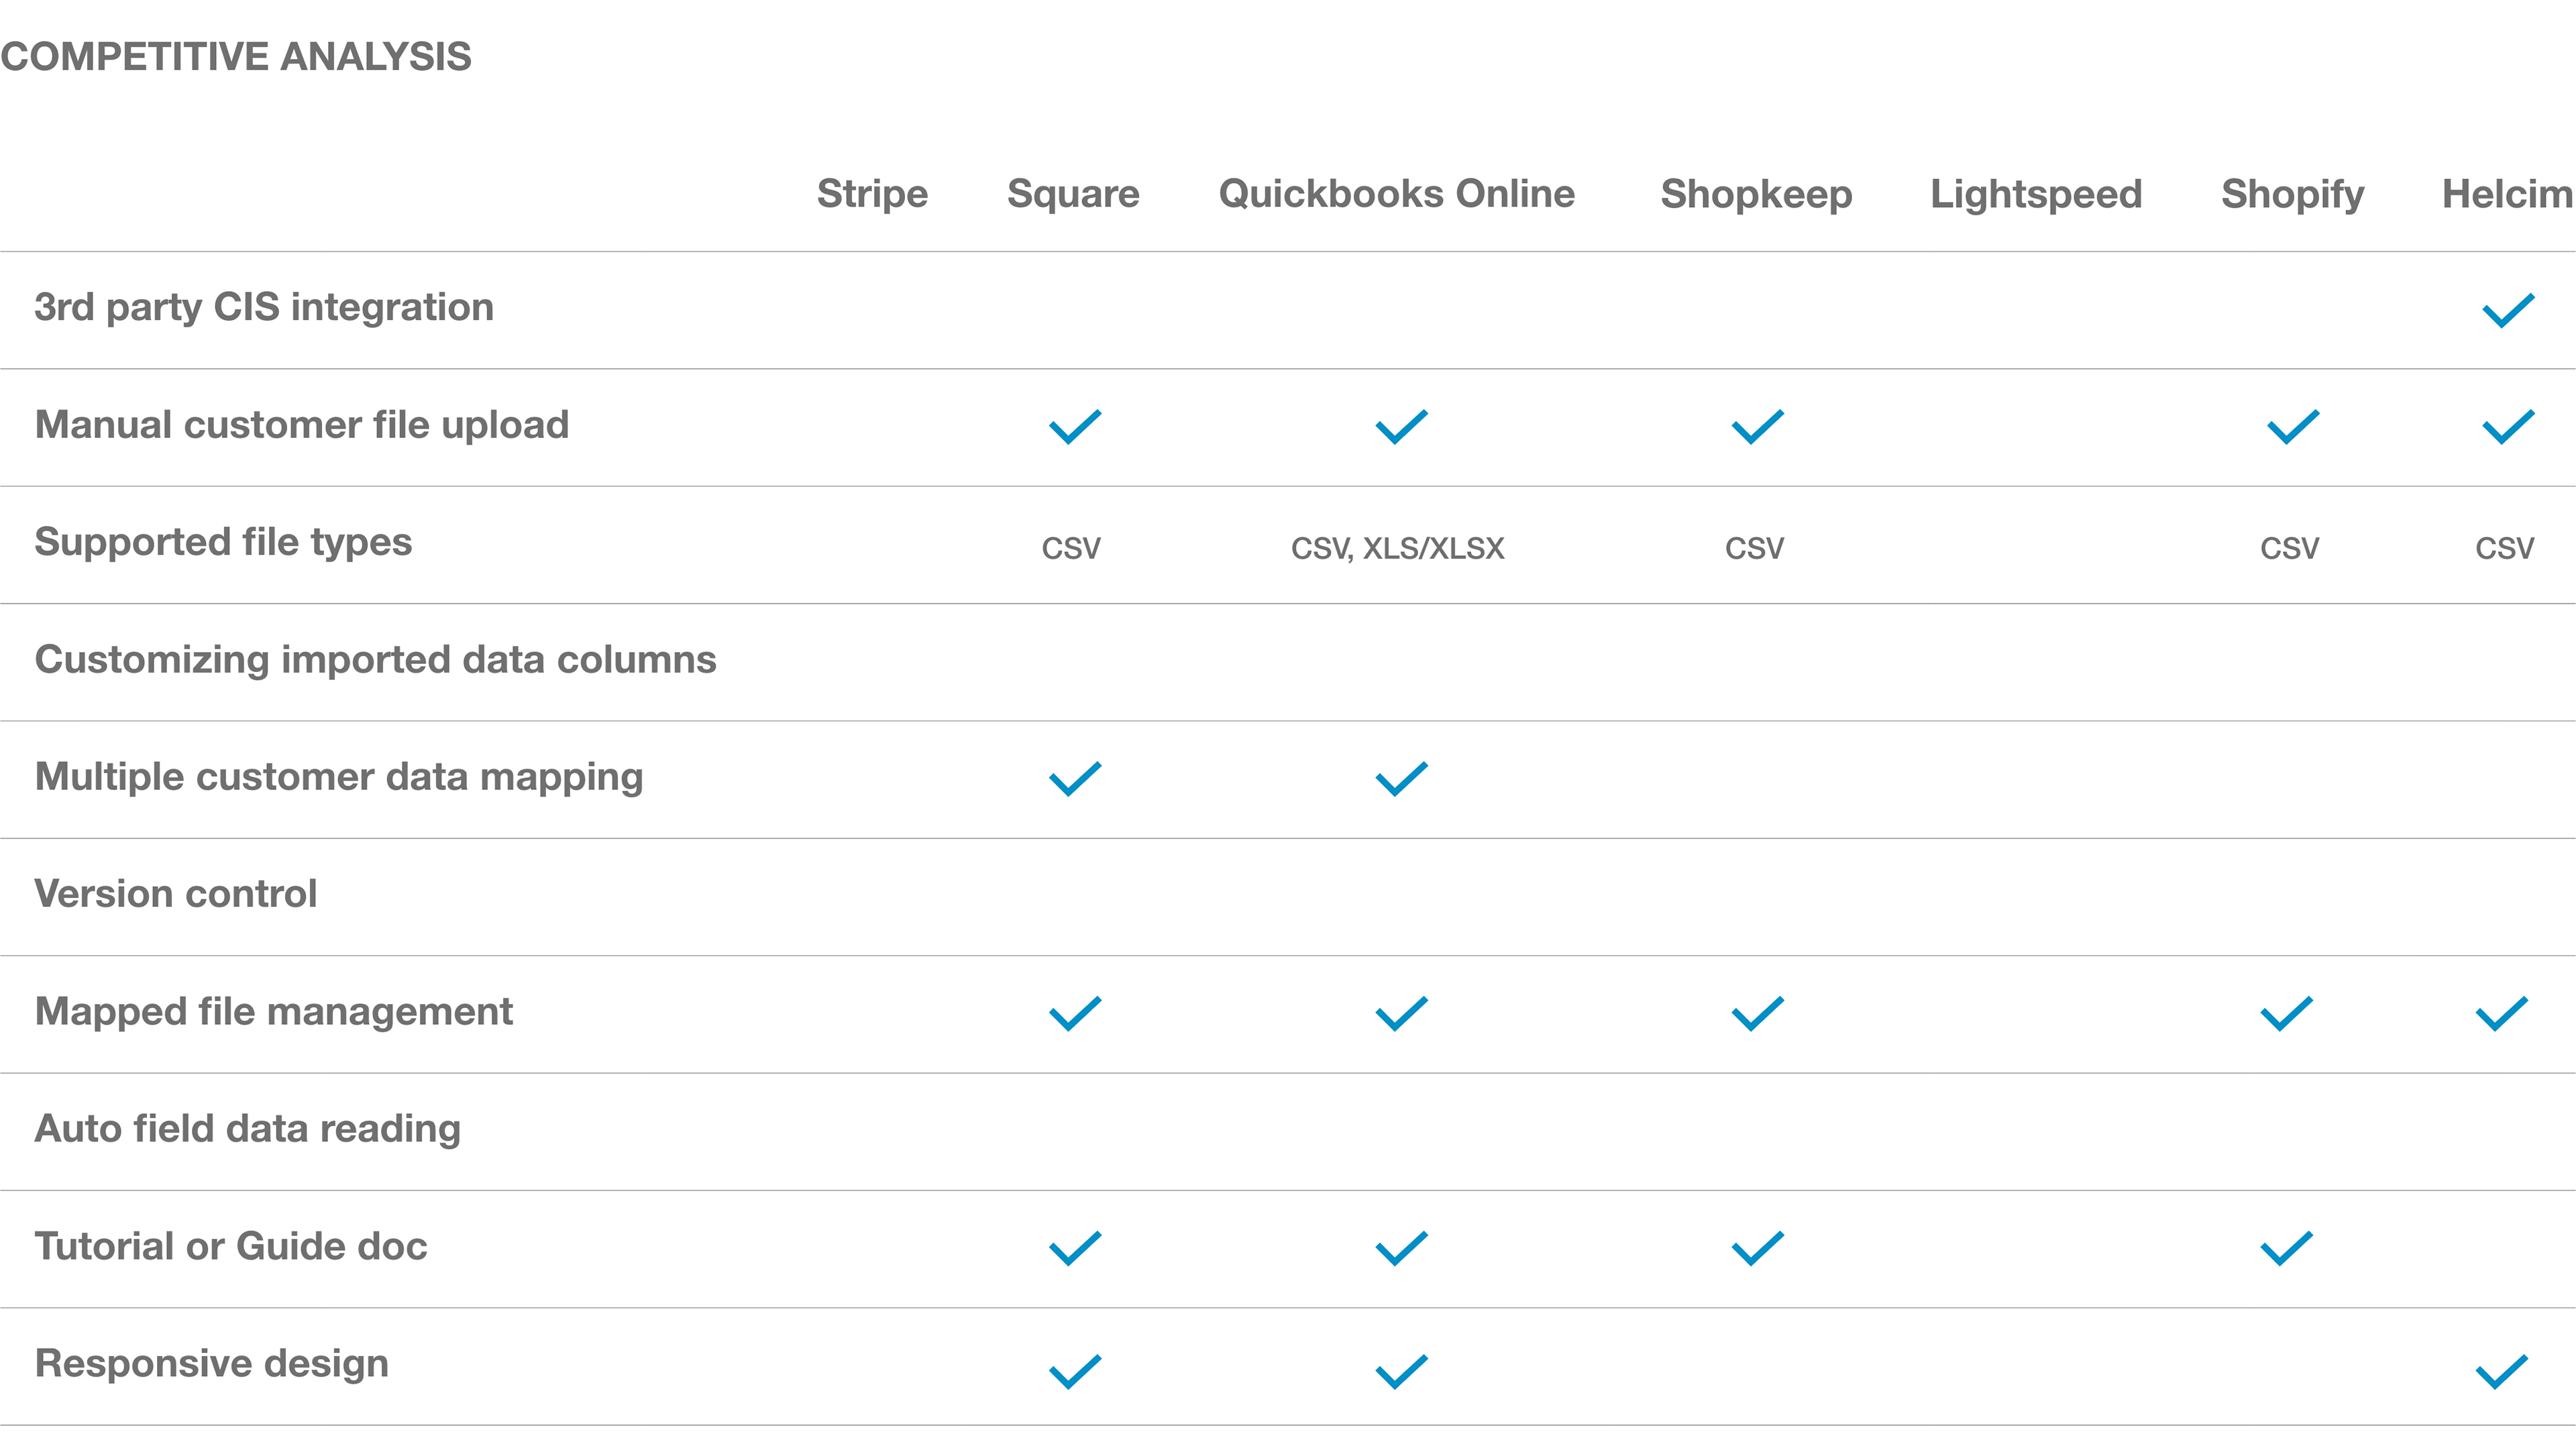Viewport: 2576px width, 1442px height.
Task: Click Square's Multiple customer data mapping checkmark
Action: [x=1075, y=779]
